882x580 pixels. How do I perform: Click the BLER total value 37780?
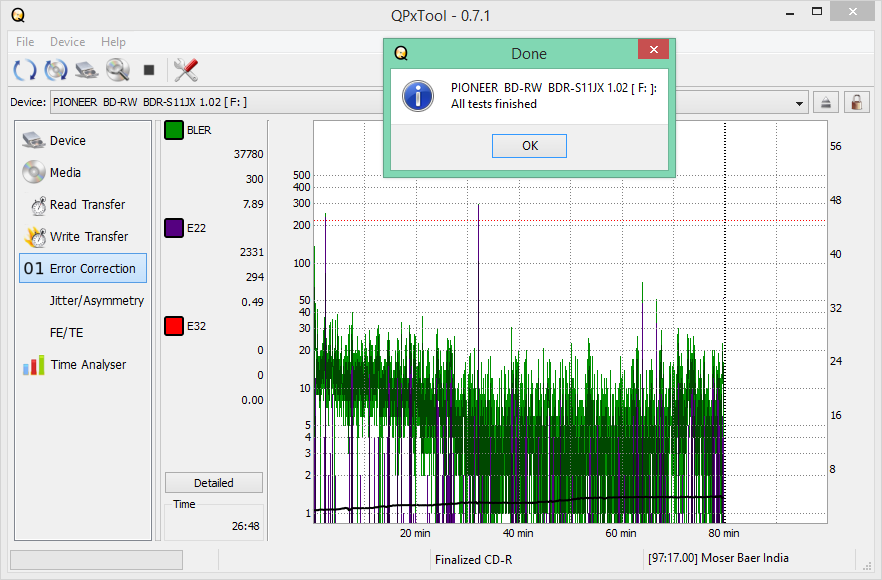248,154
